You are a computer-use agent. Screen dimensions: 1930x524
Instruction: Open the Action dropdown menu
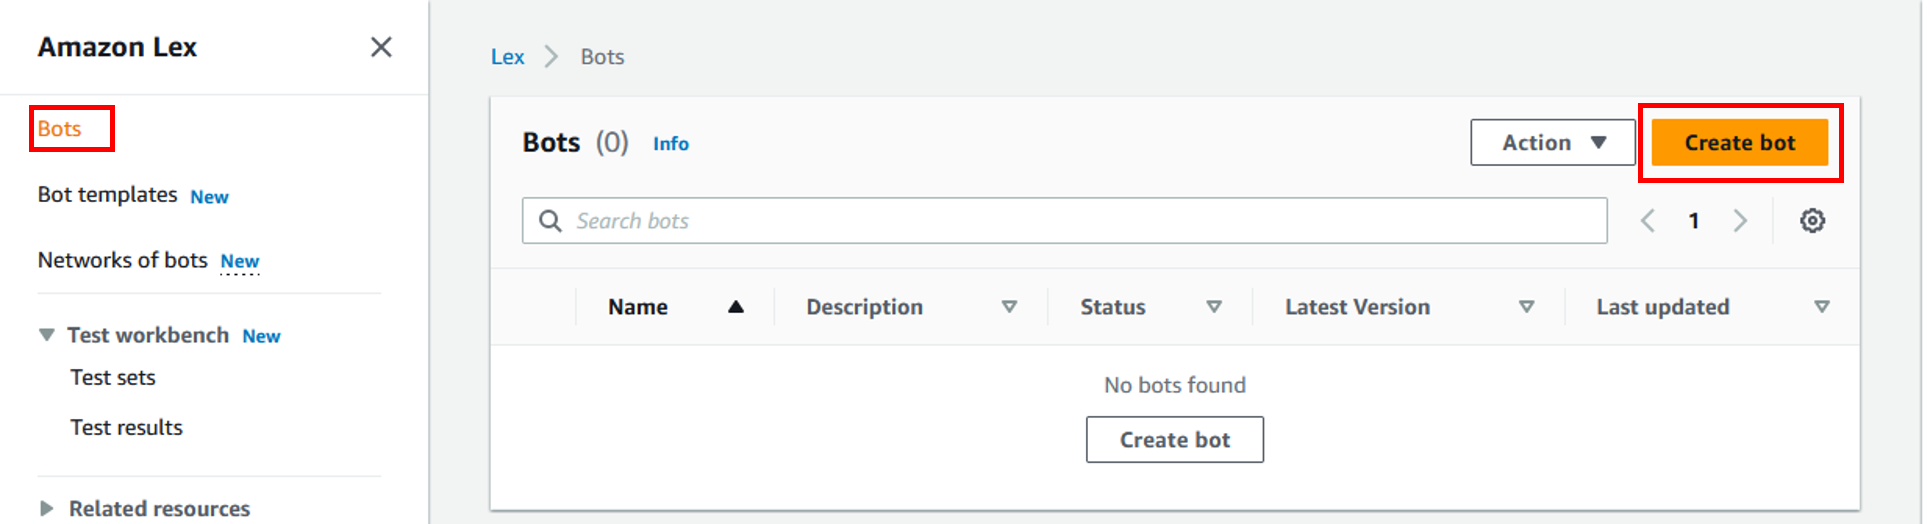pyautogui.click(x=1552, y=143)
